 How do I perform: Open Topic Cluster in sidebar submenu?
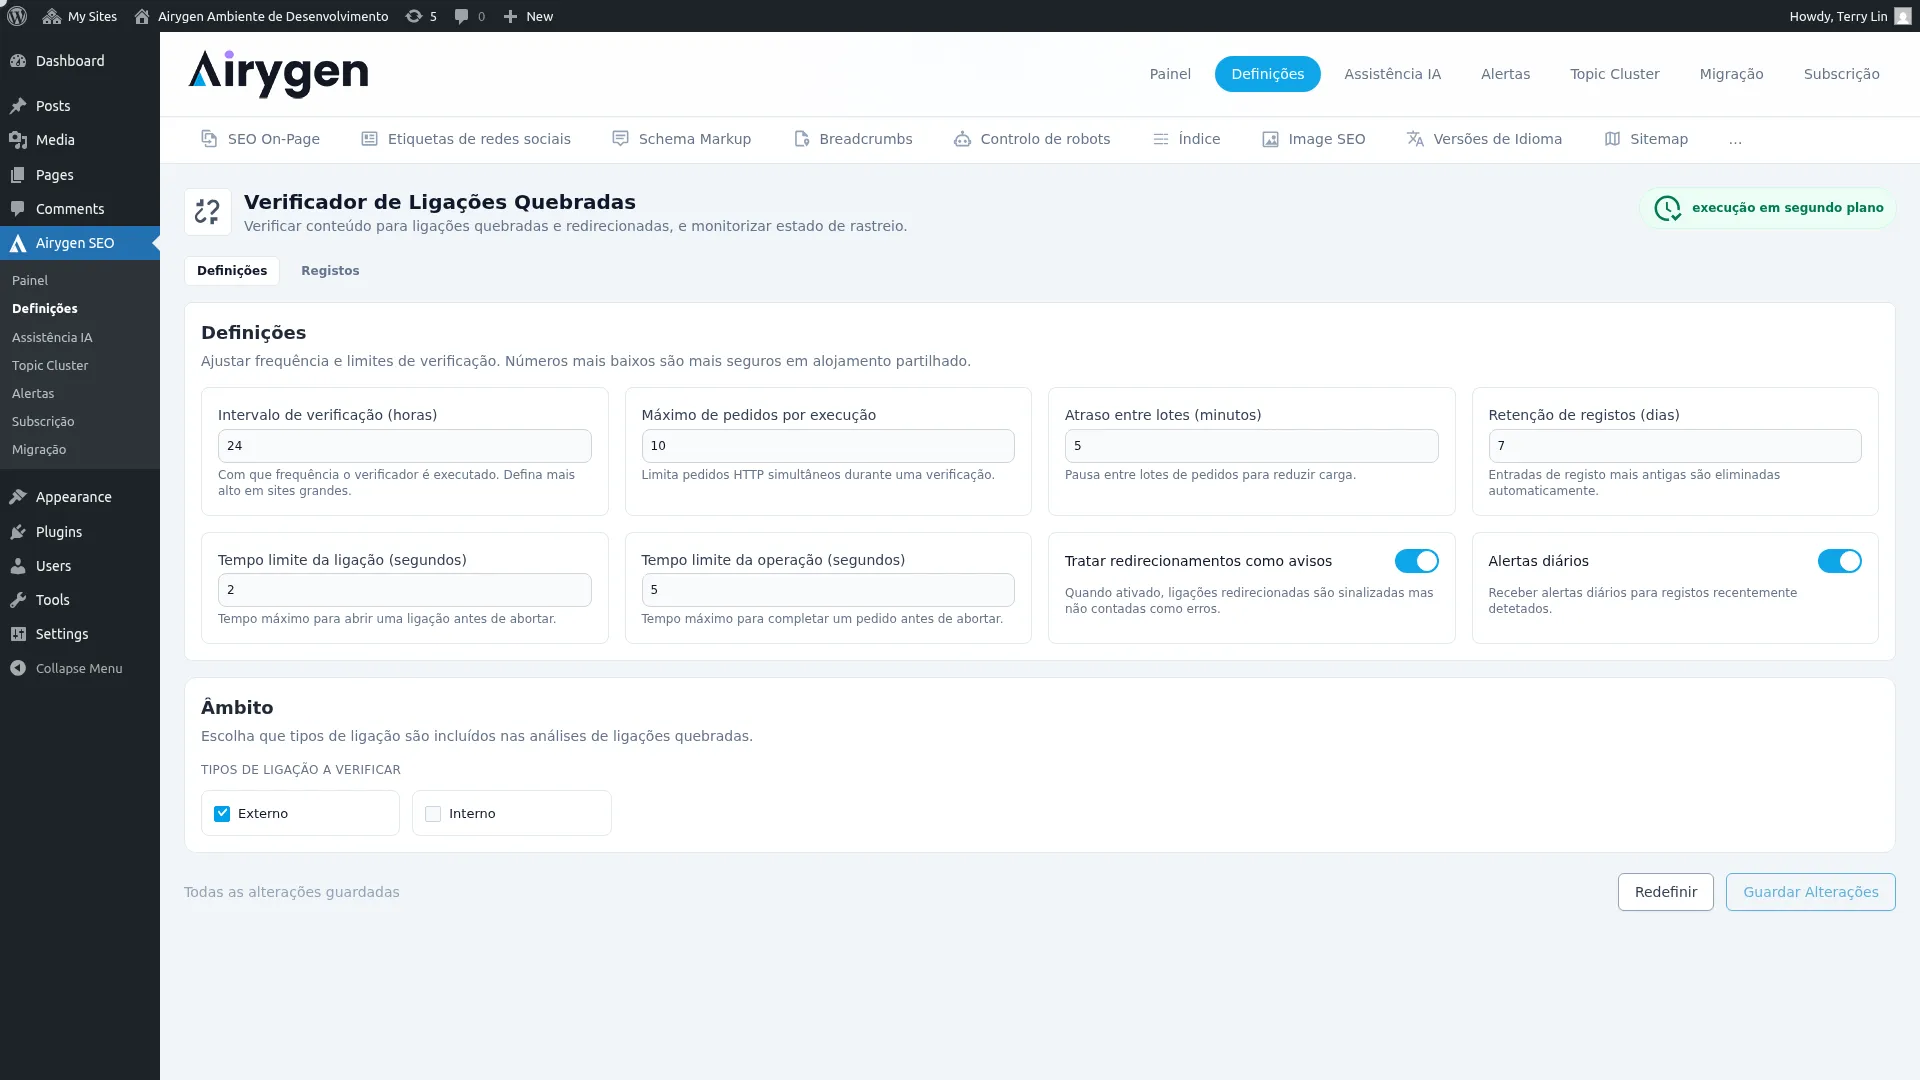point(50,366)
